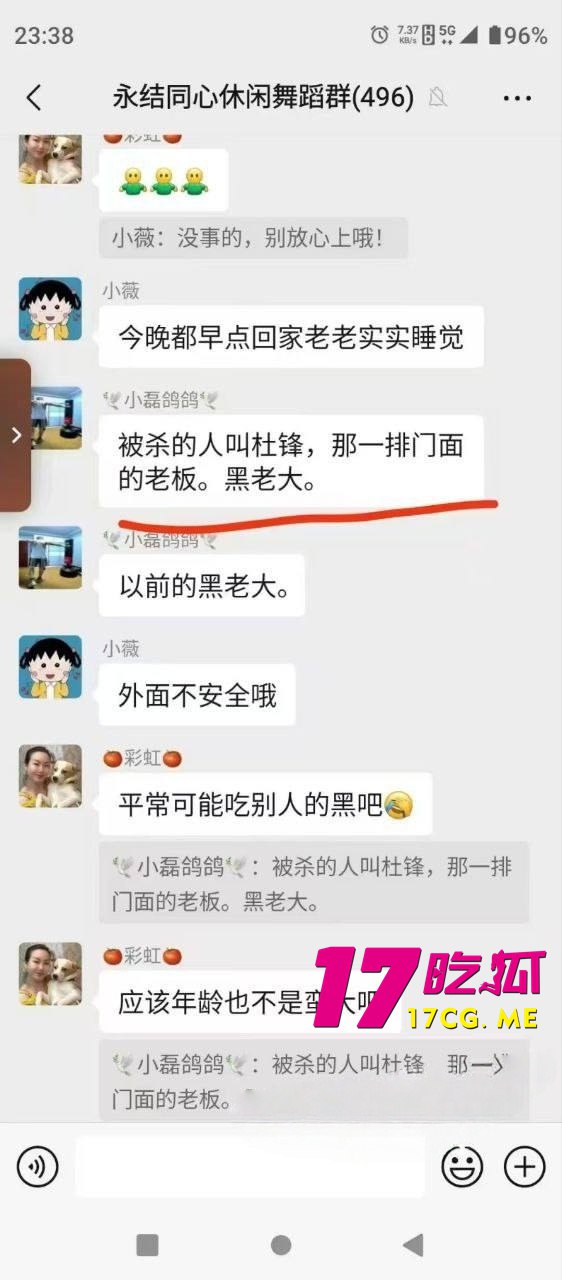Tap the back arrow in chat header
562x1280 pixels.
point(34,97)
